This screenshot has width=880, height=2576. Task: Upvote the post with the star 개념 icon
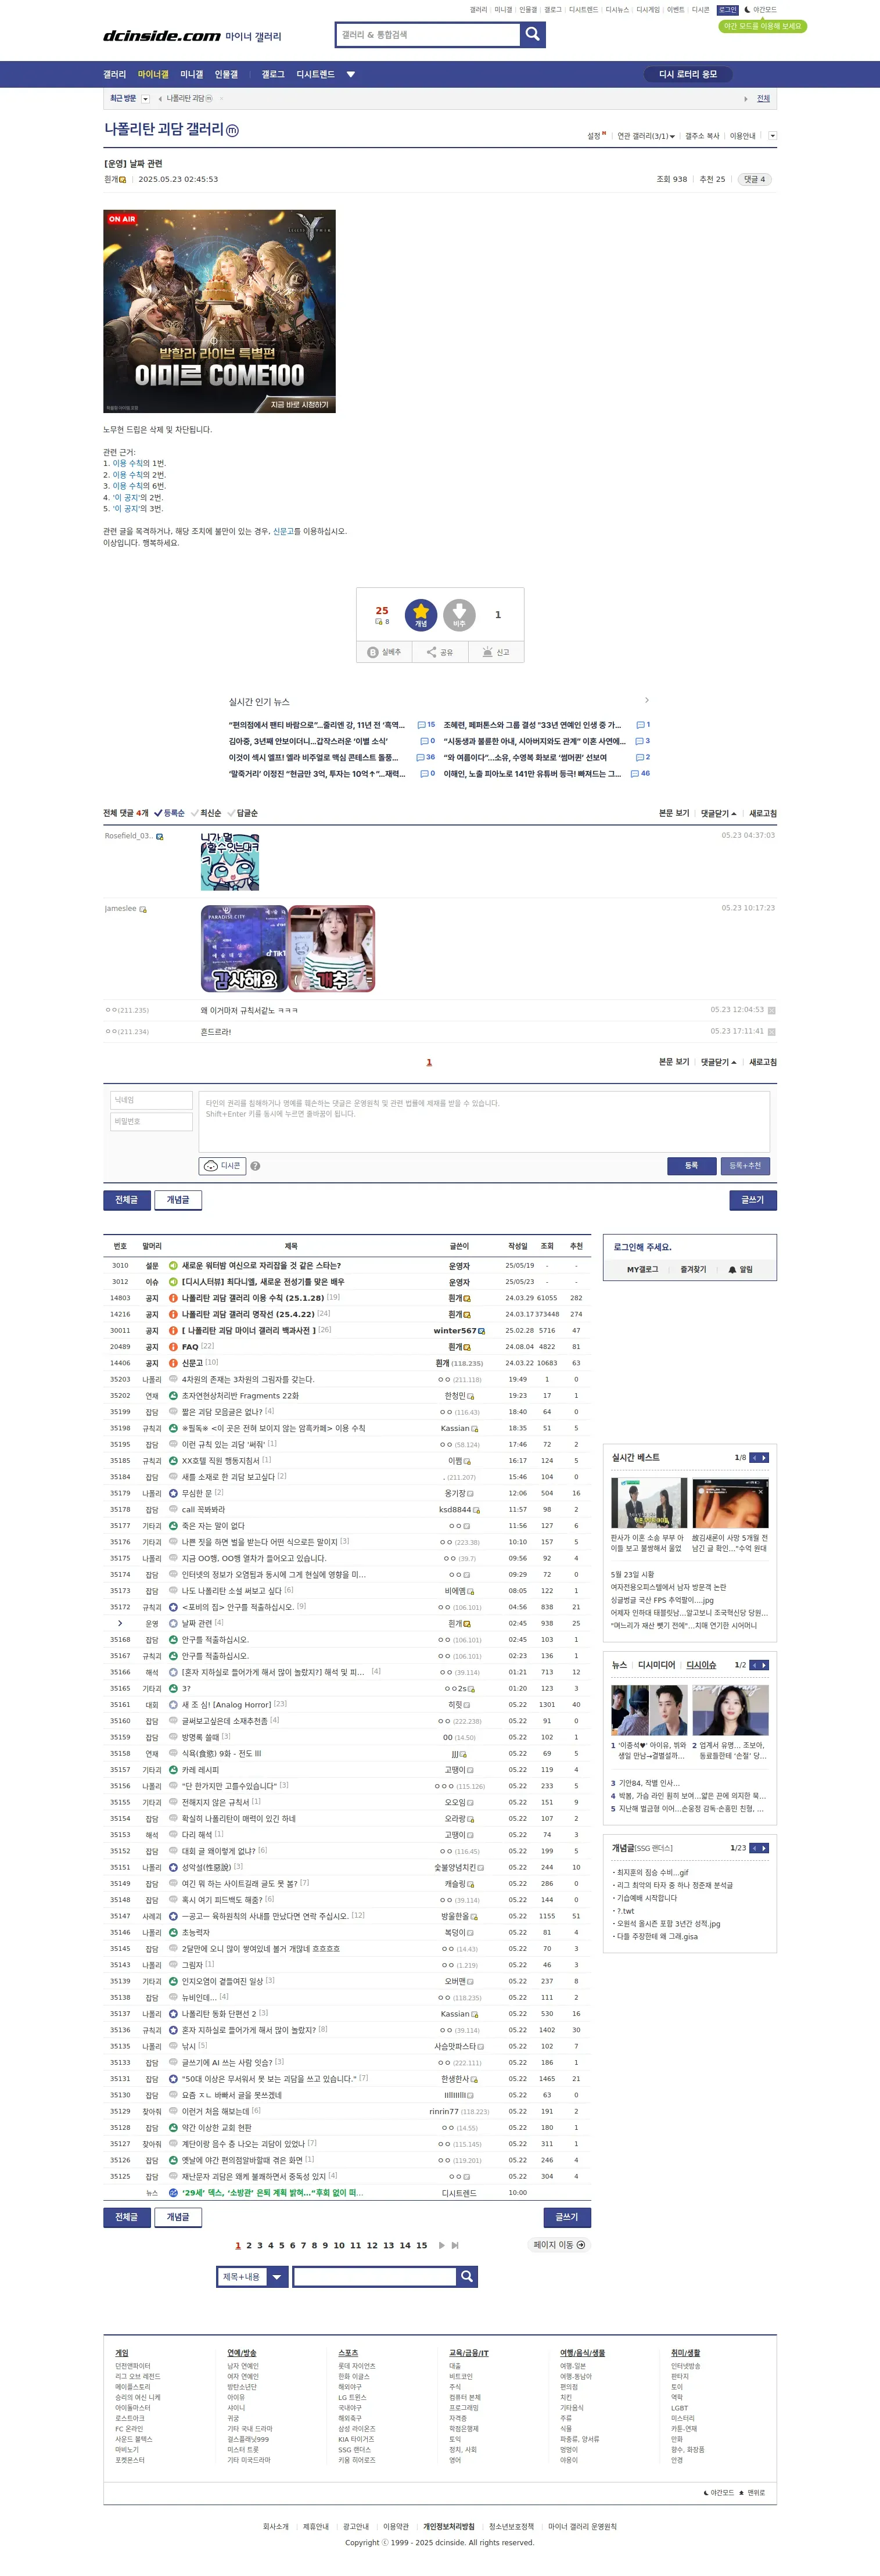pos(421,614)
